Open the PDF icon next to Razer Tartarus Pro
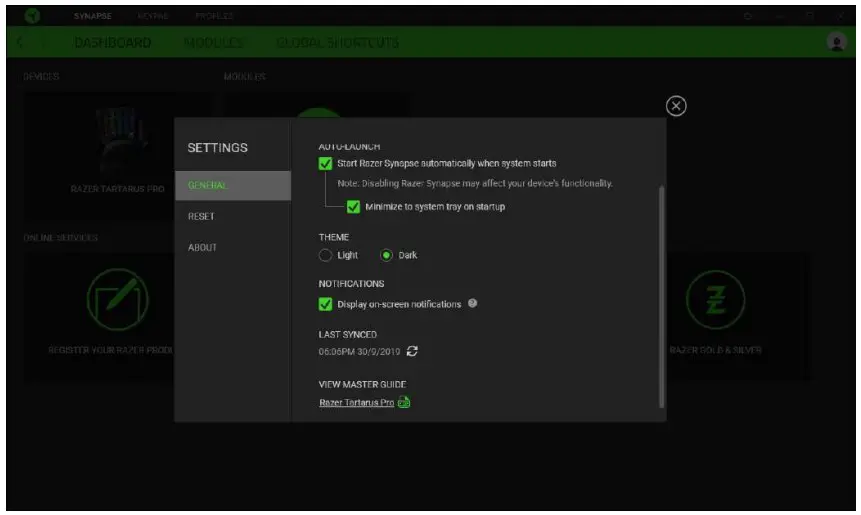This screenshot has width=861, height=515. point(404,402)
